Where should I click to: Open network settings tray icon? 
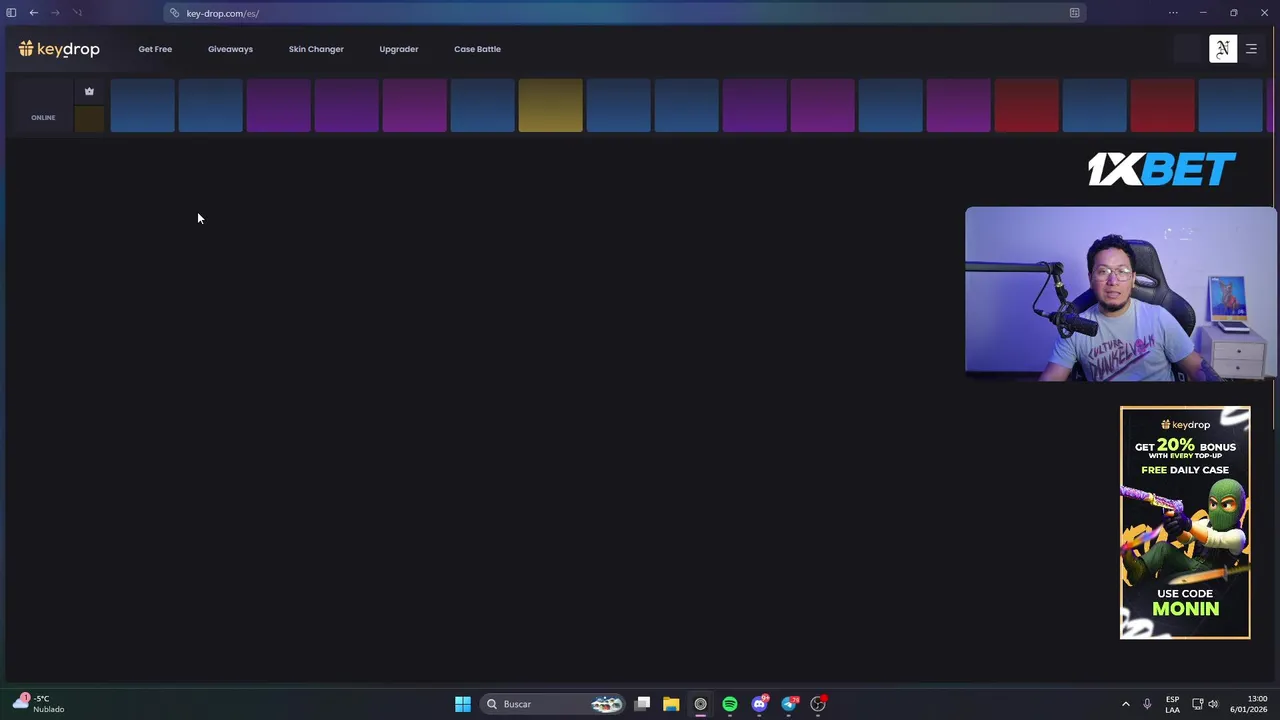tap(1197, 704)
